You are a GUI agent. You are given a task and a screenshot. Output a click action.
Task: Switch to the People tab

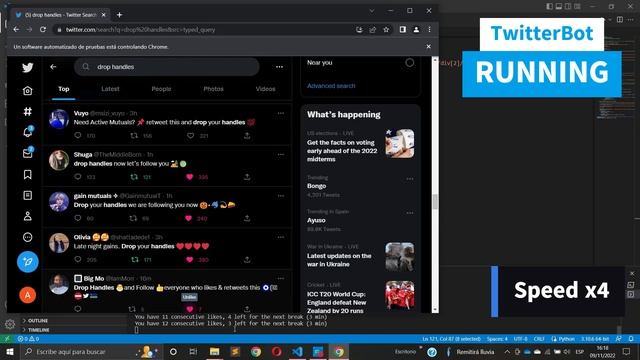pyautogui.click(x=161, y=89)
